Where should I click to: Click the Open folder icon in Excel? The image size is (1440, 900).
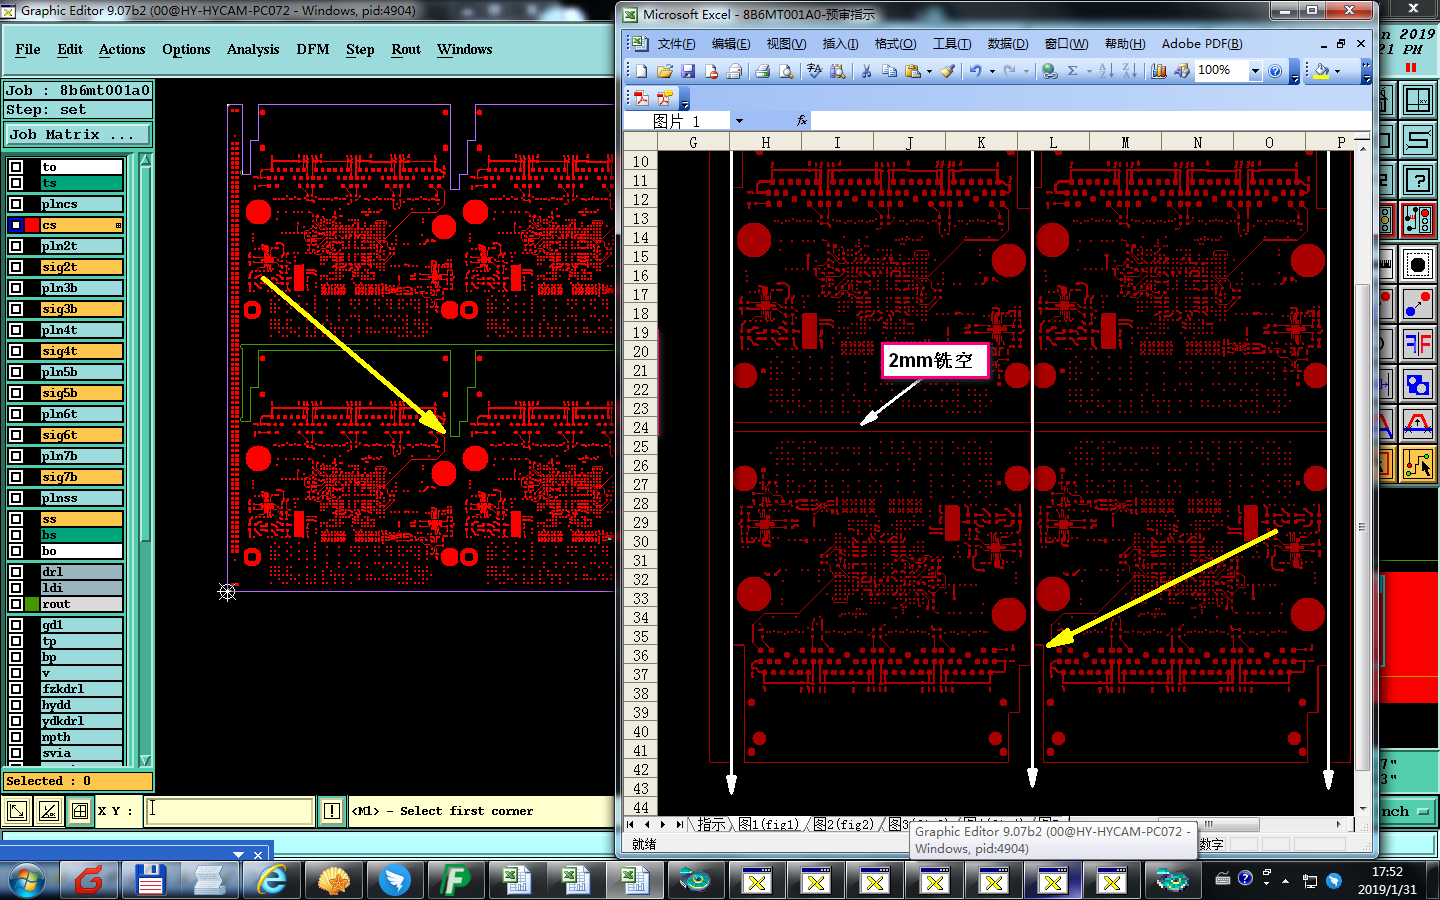pyautogui.click(x=665, y=71)
